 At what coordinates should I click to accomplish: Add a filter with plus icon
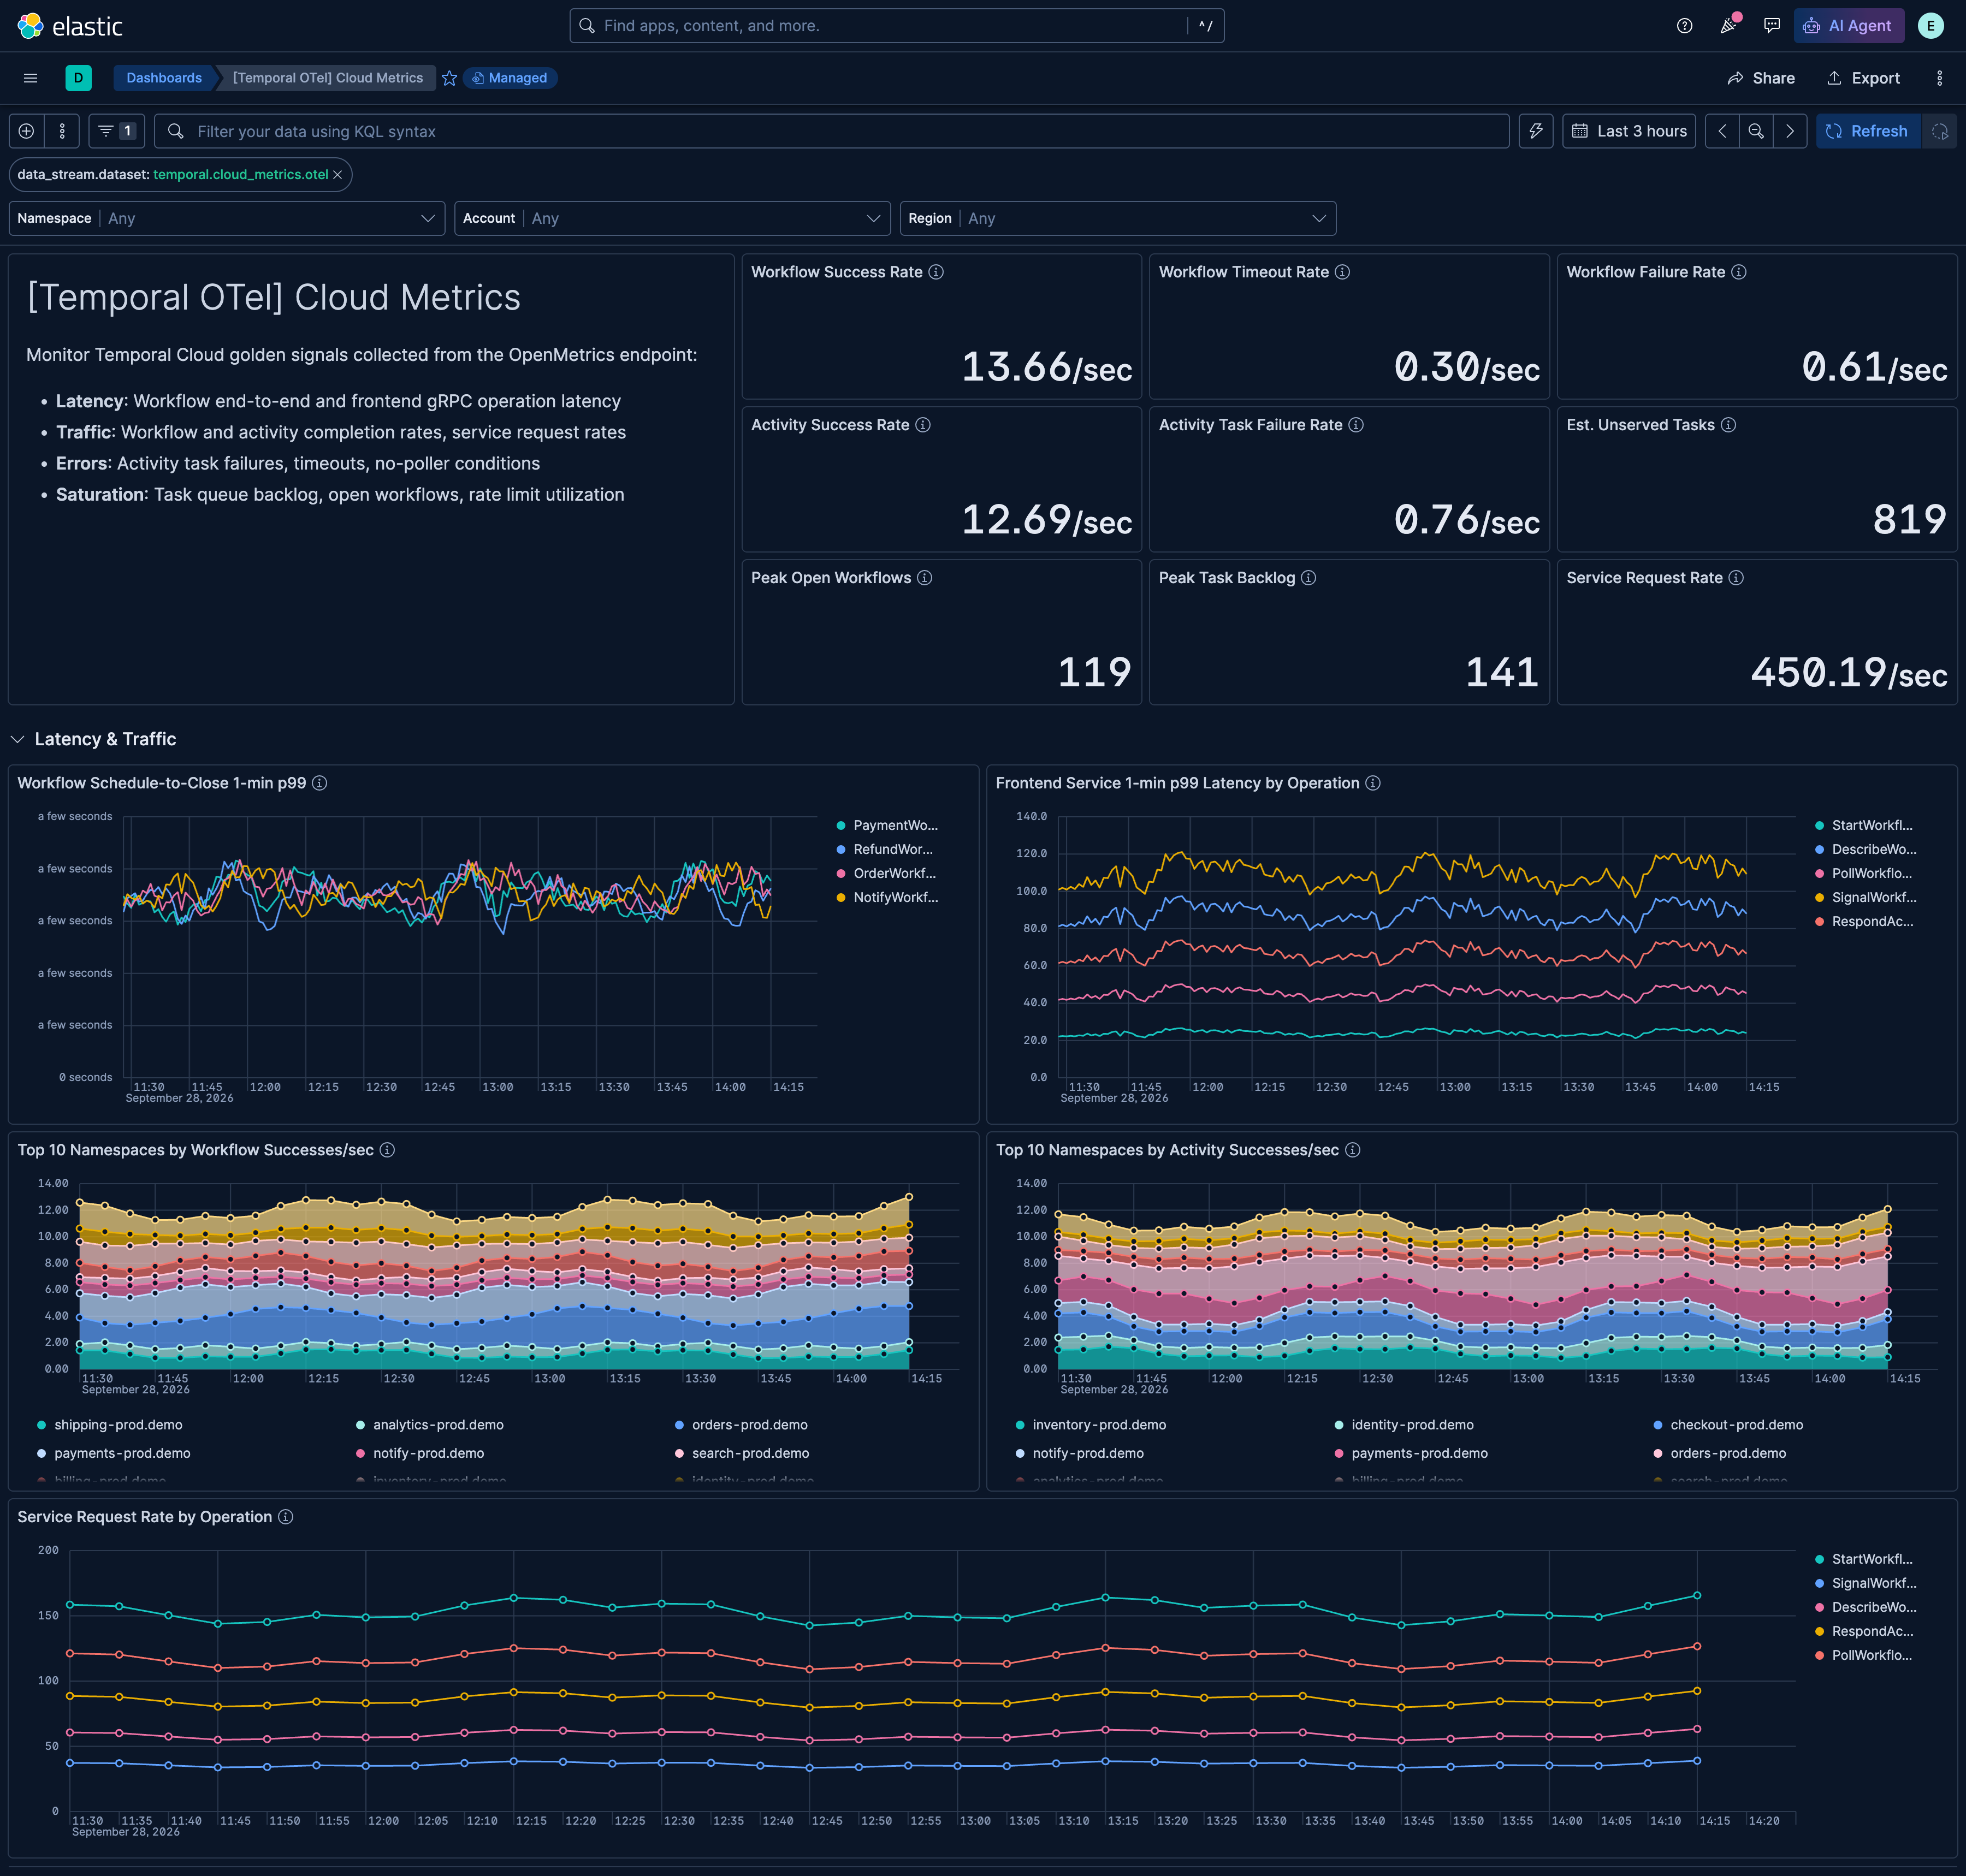pos(26,131)
